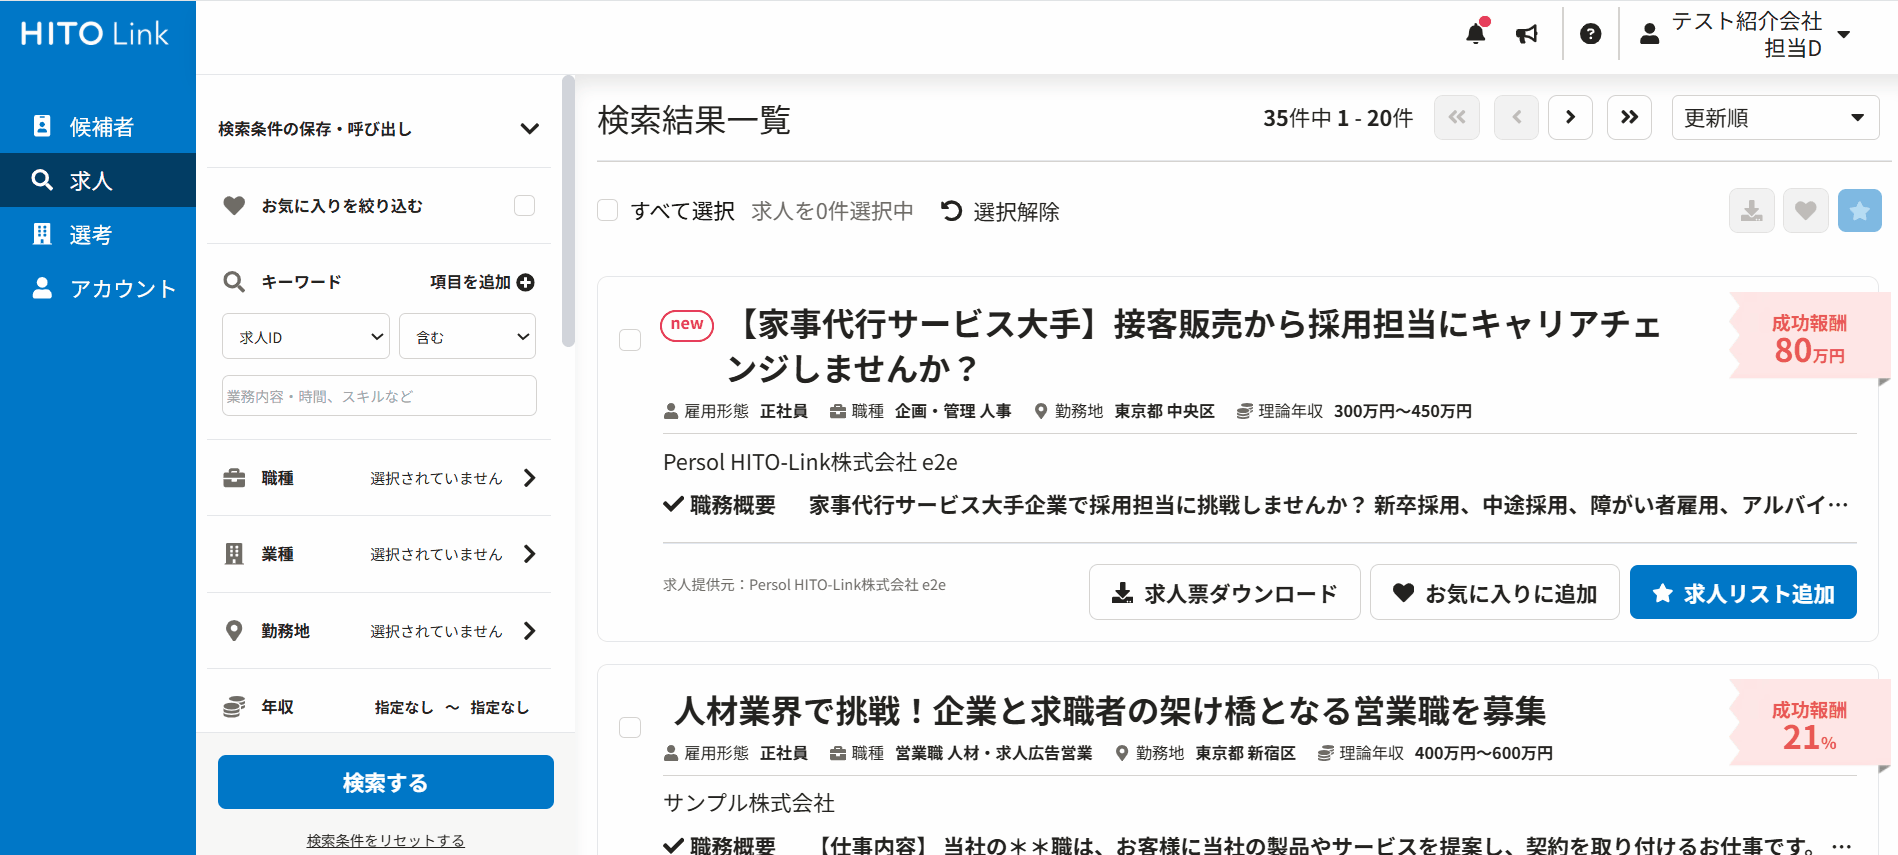Open the 業種 selection row
Image resolution: width=1898 pixels, height=855 pixels.
(379, 554)
